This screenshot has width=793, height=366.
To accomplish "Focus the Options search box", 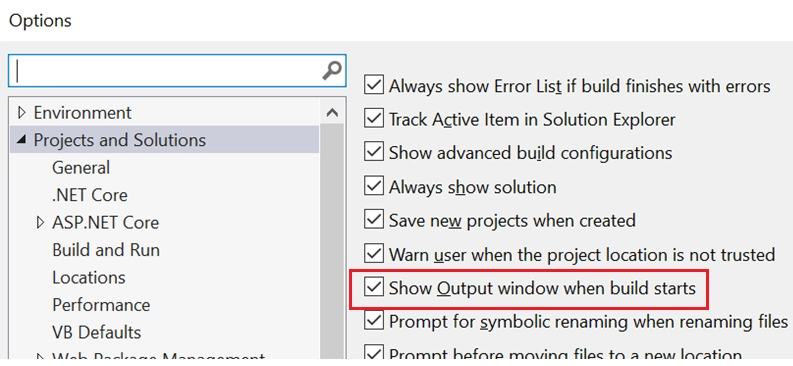I will pyautogui.click(x=177, y=70).
